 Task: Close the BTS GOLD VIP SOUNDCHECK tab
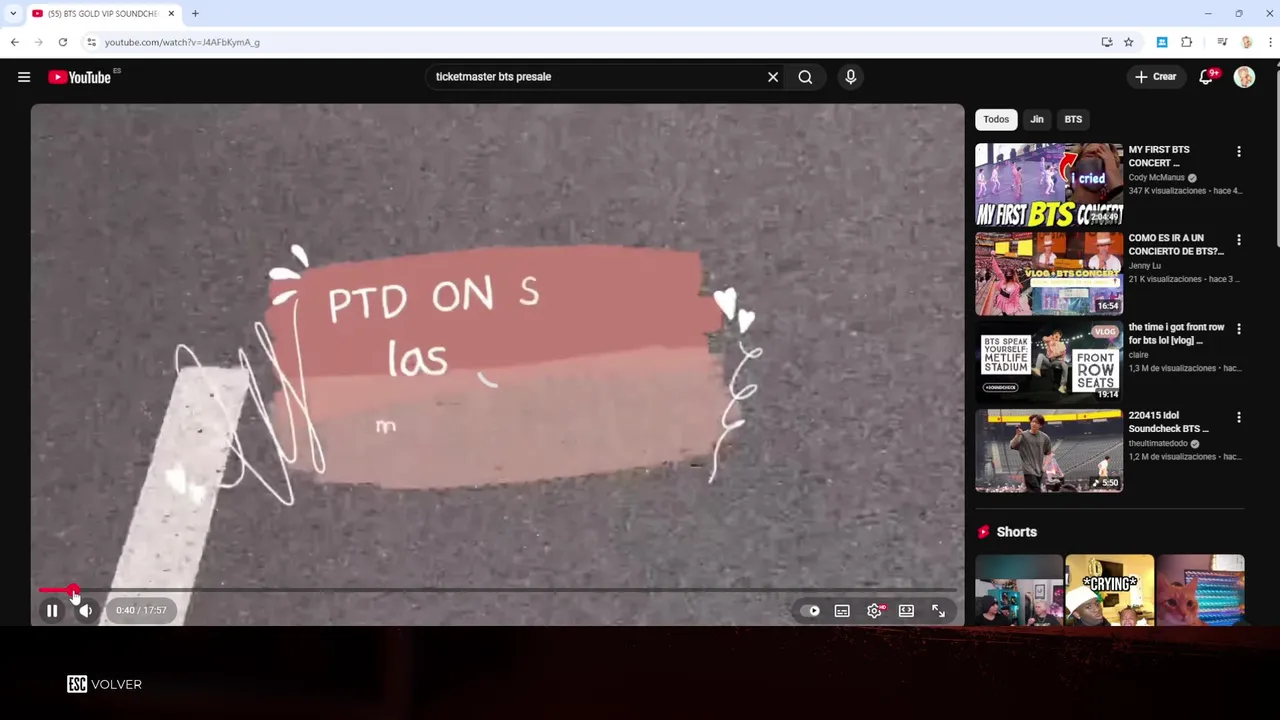(x=171, y=13)
